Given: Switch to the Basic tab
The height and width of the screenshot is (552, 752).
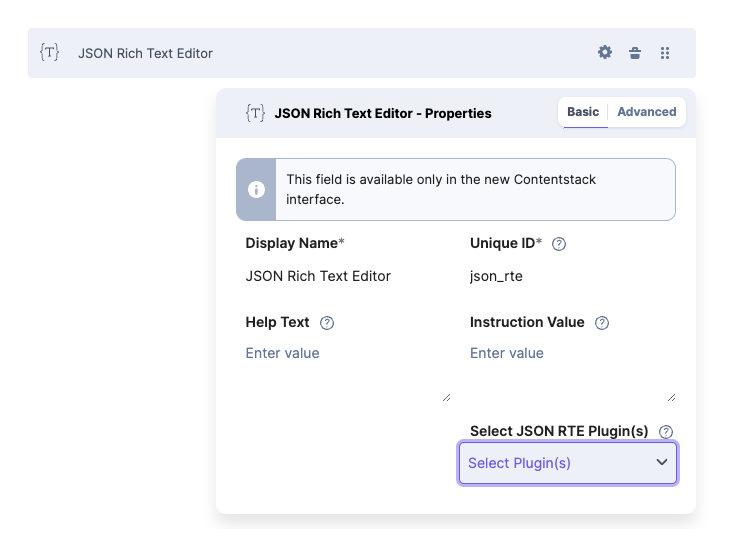Looking at the screenshot, I should tap(583, 112).
